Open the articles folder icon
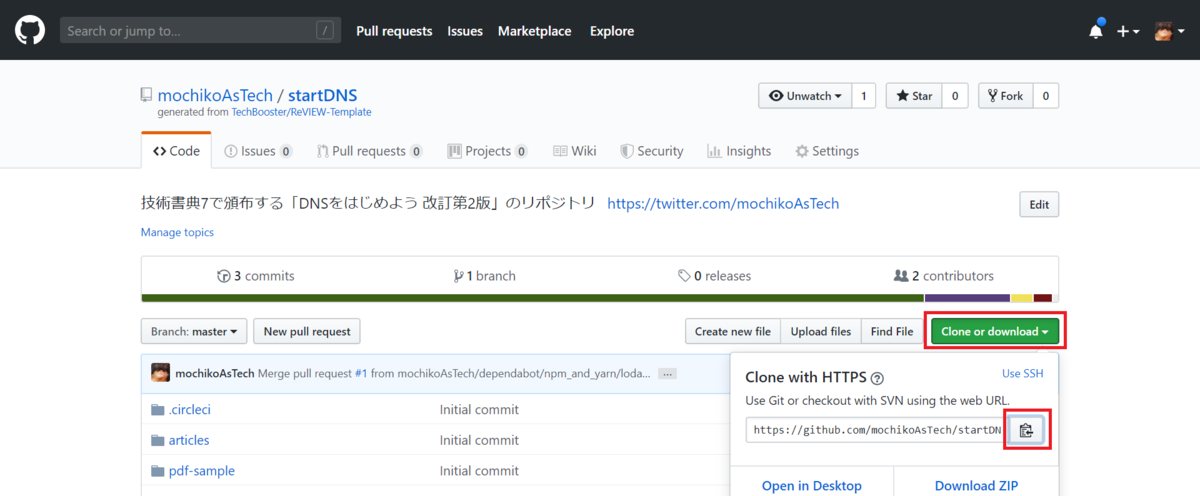Viewport: 1200px width, 496px height. 157,440
